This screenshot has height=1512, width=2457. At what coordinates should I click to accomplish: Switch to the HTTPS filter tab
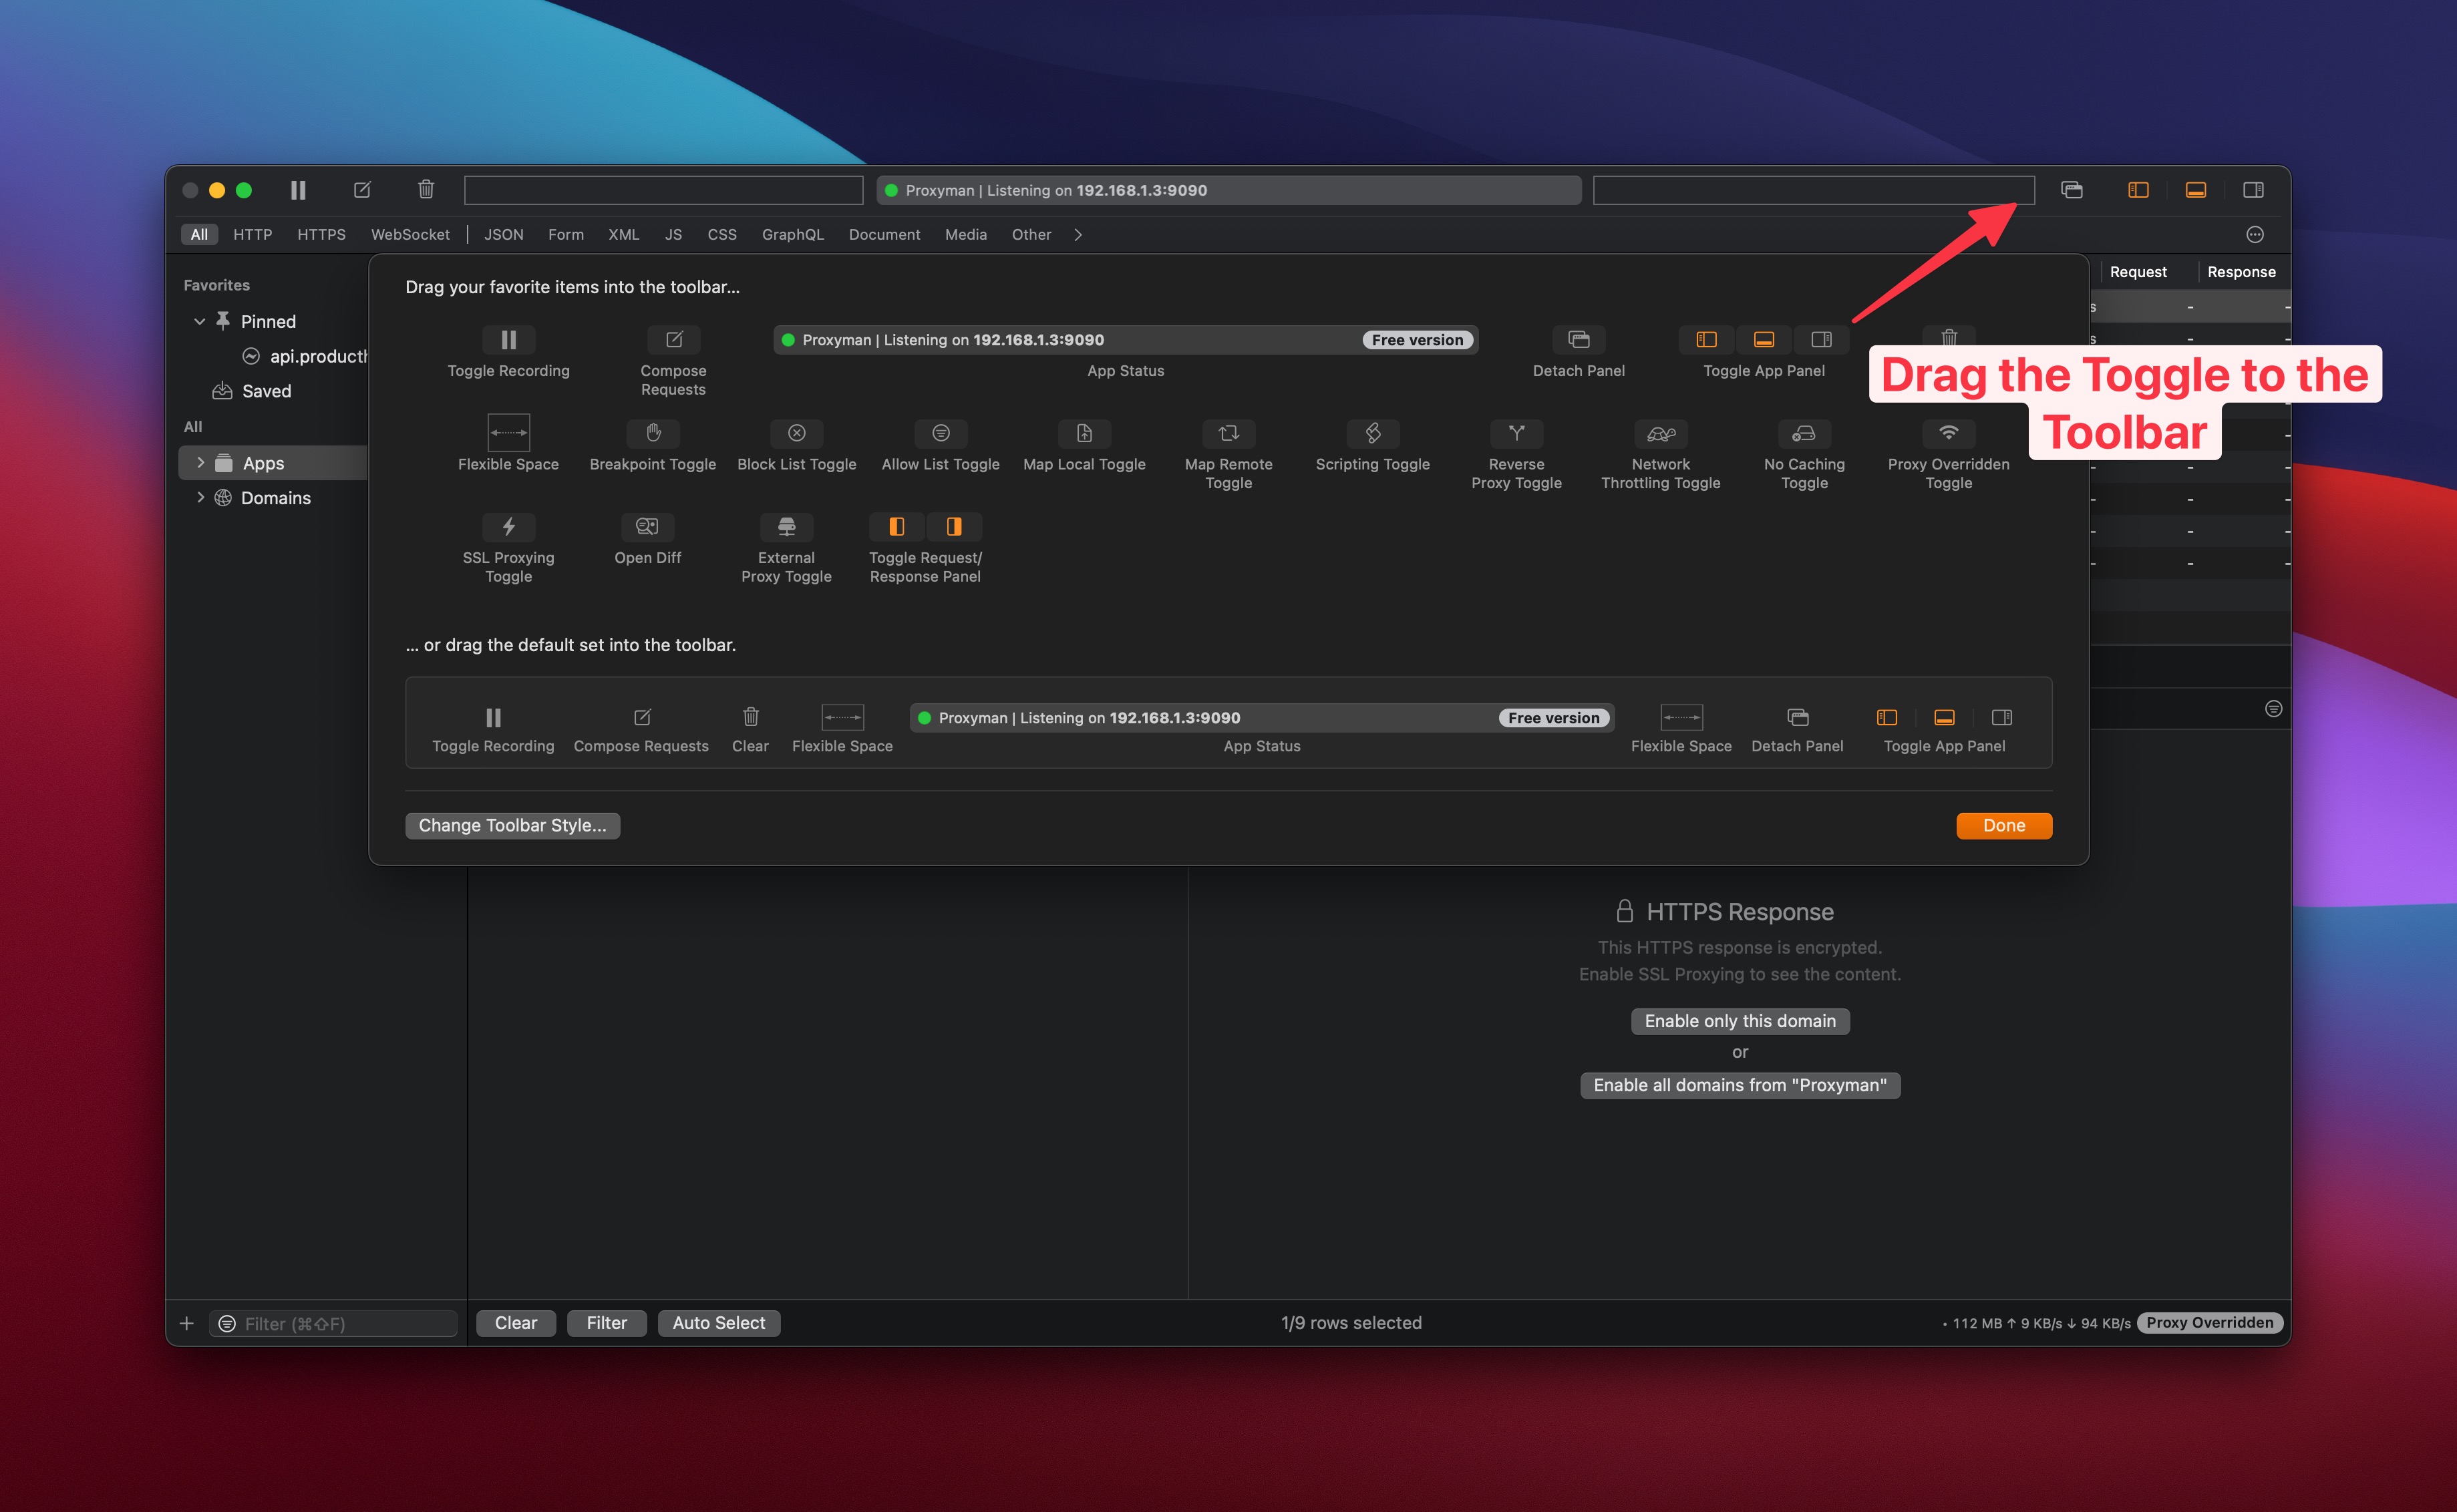click(x=321, y=234)
